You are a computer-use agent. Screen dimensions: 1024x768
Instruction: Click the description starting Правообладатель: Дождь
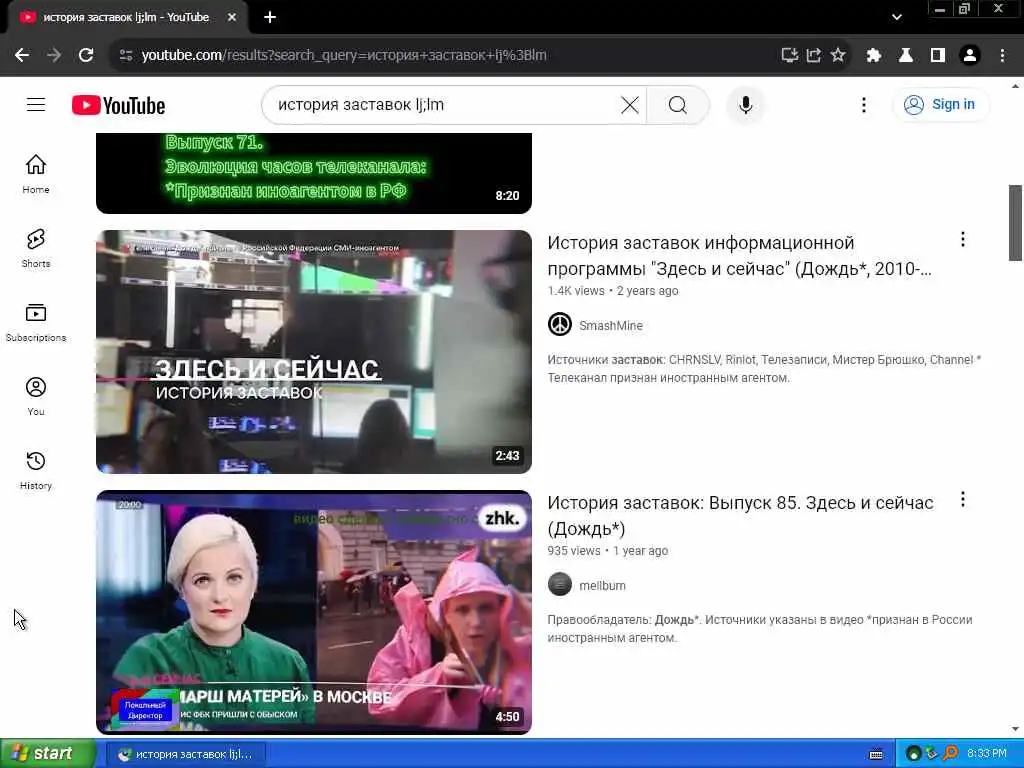[x=760, y=628]
